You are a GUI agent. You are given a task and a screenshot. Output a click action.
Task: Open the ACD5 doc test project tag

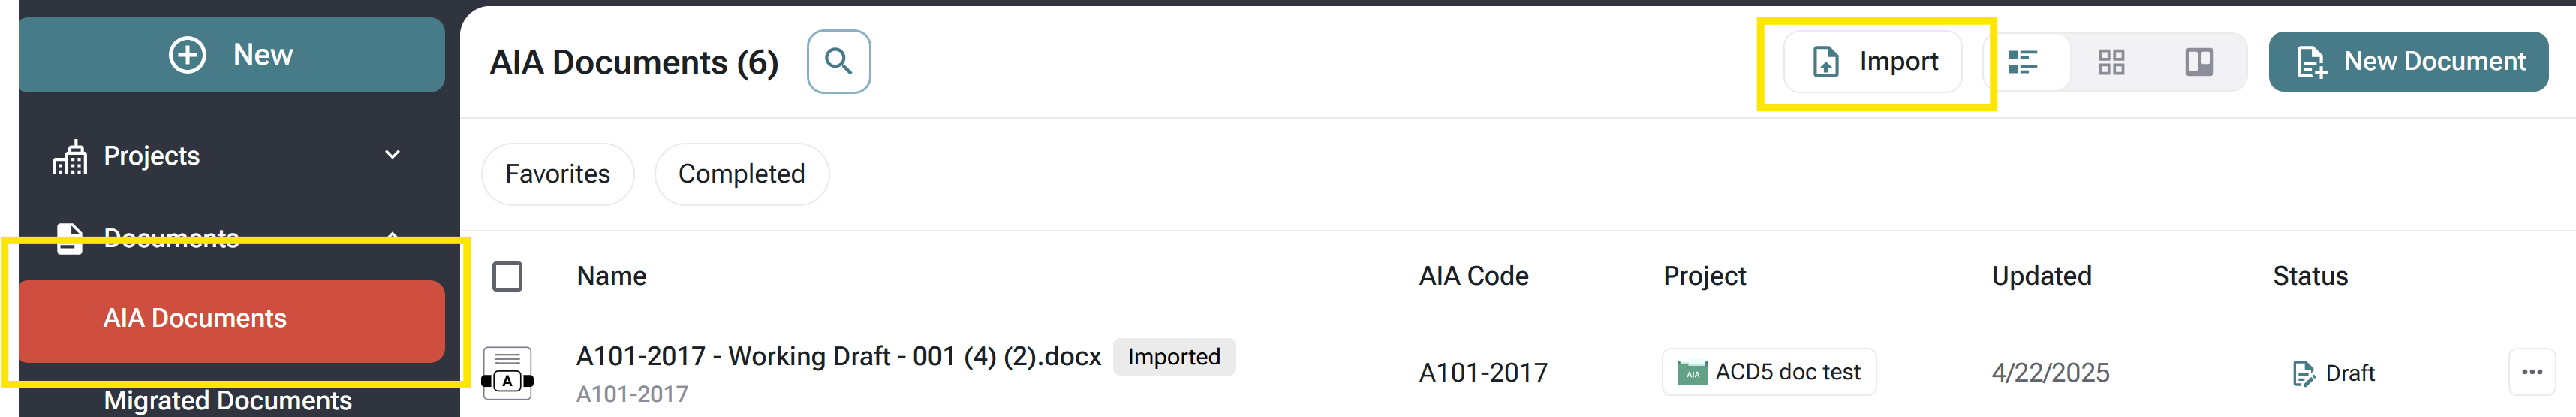(x=1768, y=373)
